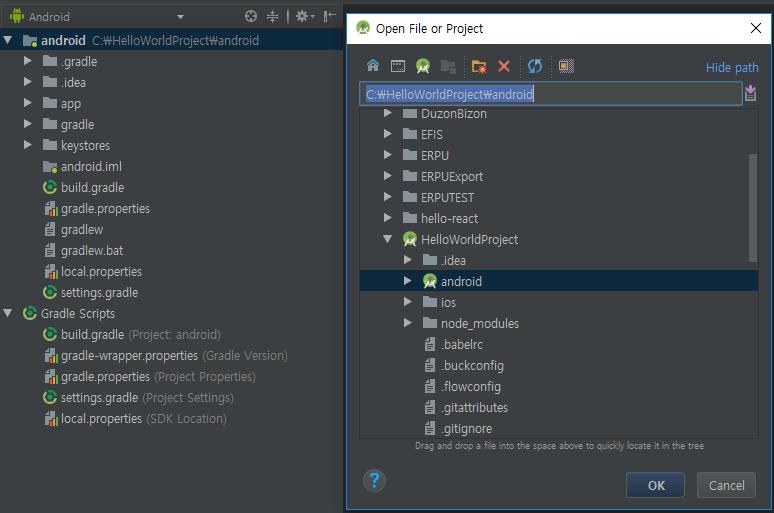Collapse HelloWorldProject in file chooser

[x=388, y=239]
